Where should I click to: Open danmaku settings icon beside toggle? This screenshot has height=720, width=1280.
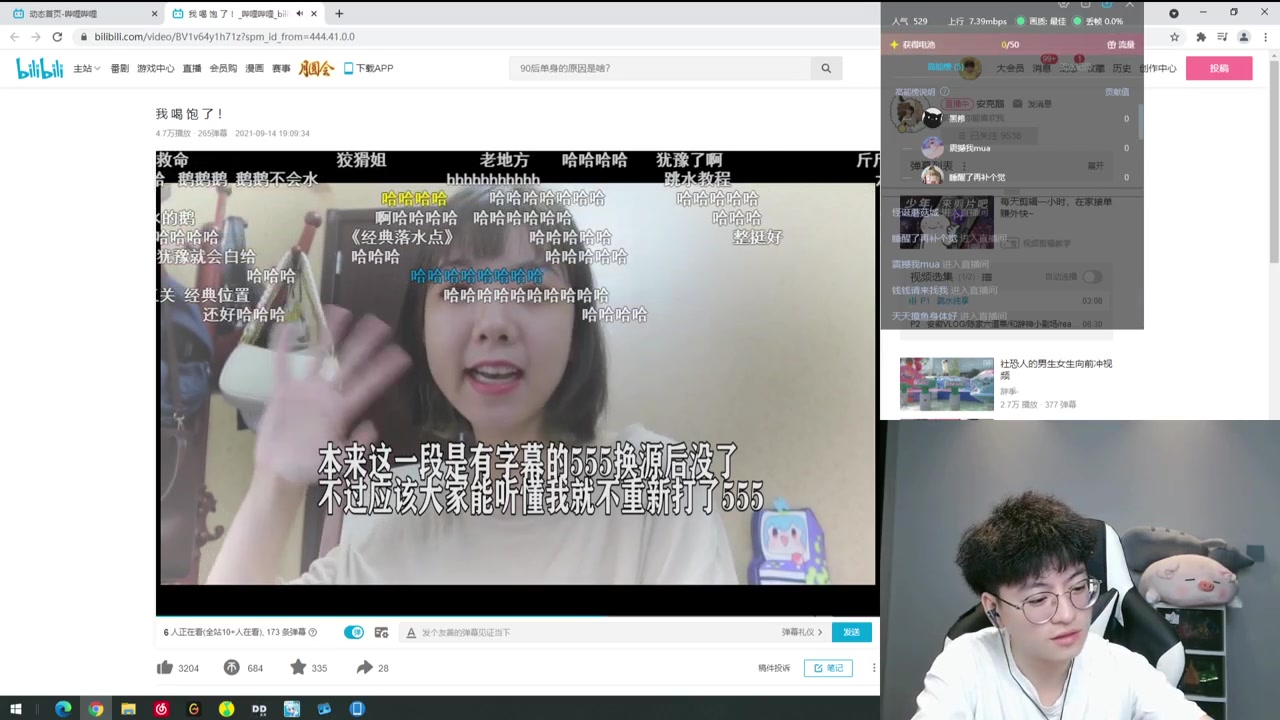(381, 632)
